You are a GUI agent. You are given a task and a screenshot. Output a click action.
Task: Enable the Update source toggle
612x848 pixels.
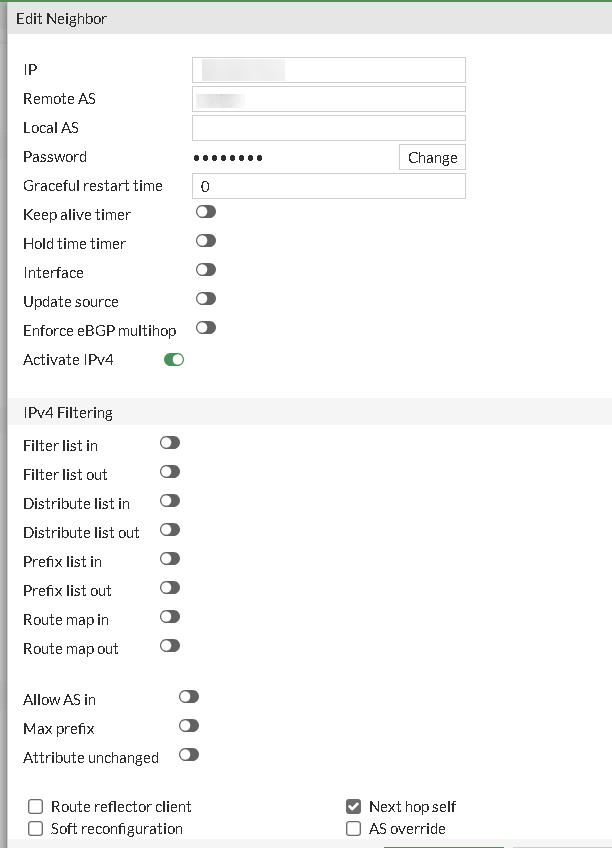(x=205, y=298)
